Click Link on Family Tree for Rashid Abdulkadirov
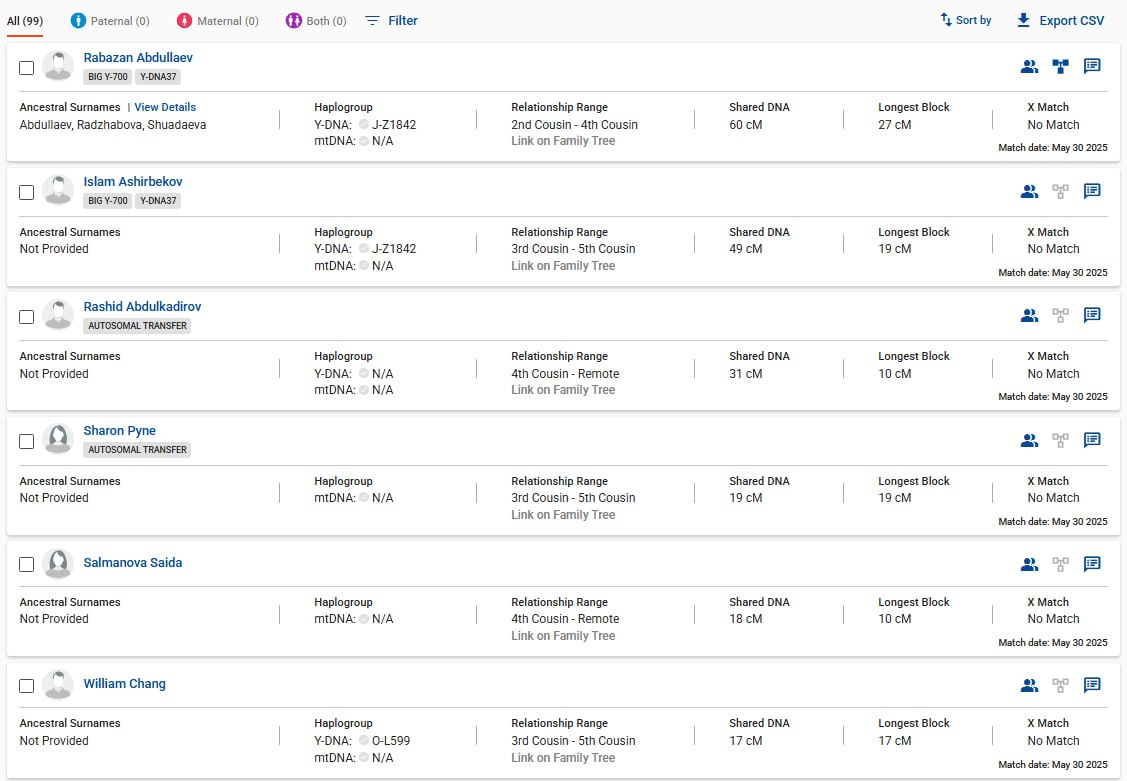This screenshot has height=781, width=1127. tap(563, 390)
